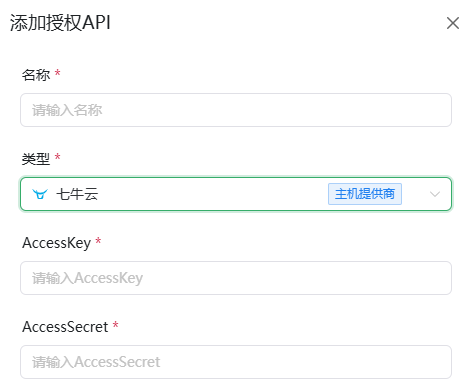Click the AccessSecret field label
The width and height of the screenshot is (471, 390).
(65, 327)
